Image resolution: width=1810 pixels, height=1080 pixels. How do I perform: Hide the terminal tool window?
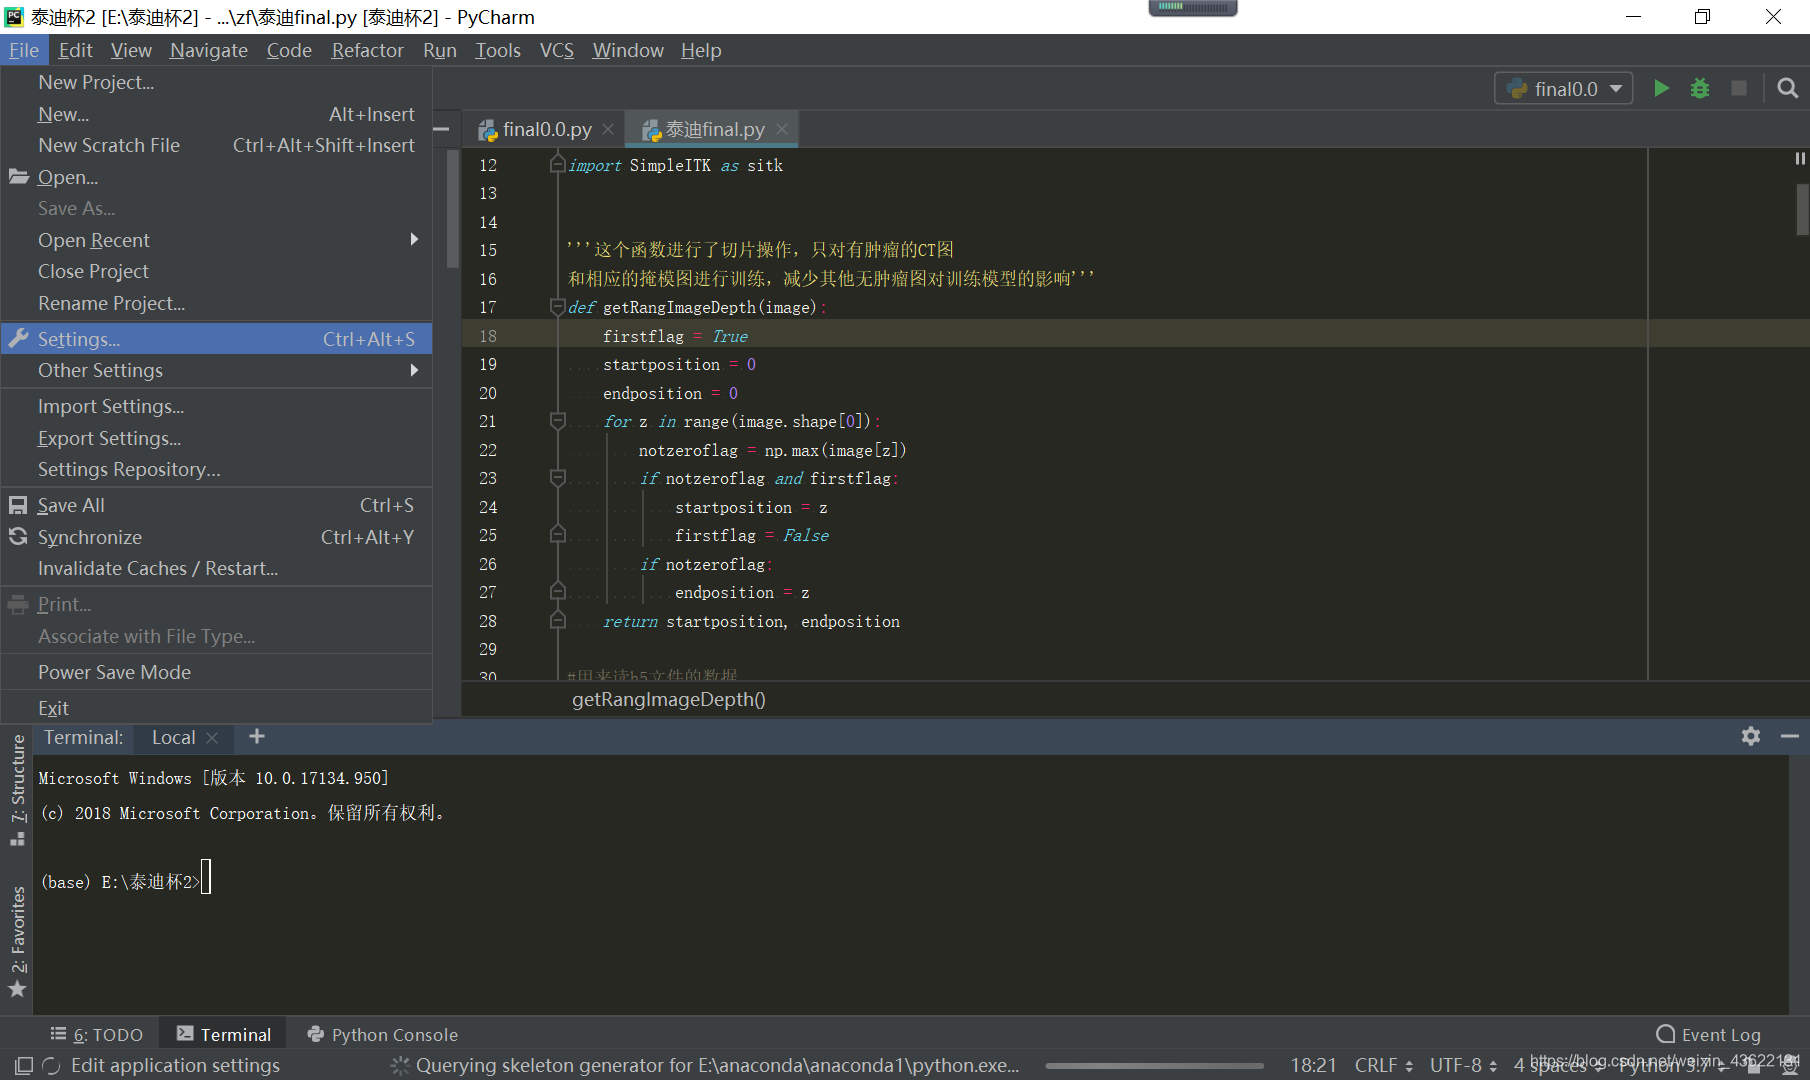tap(1790, 736)
